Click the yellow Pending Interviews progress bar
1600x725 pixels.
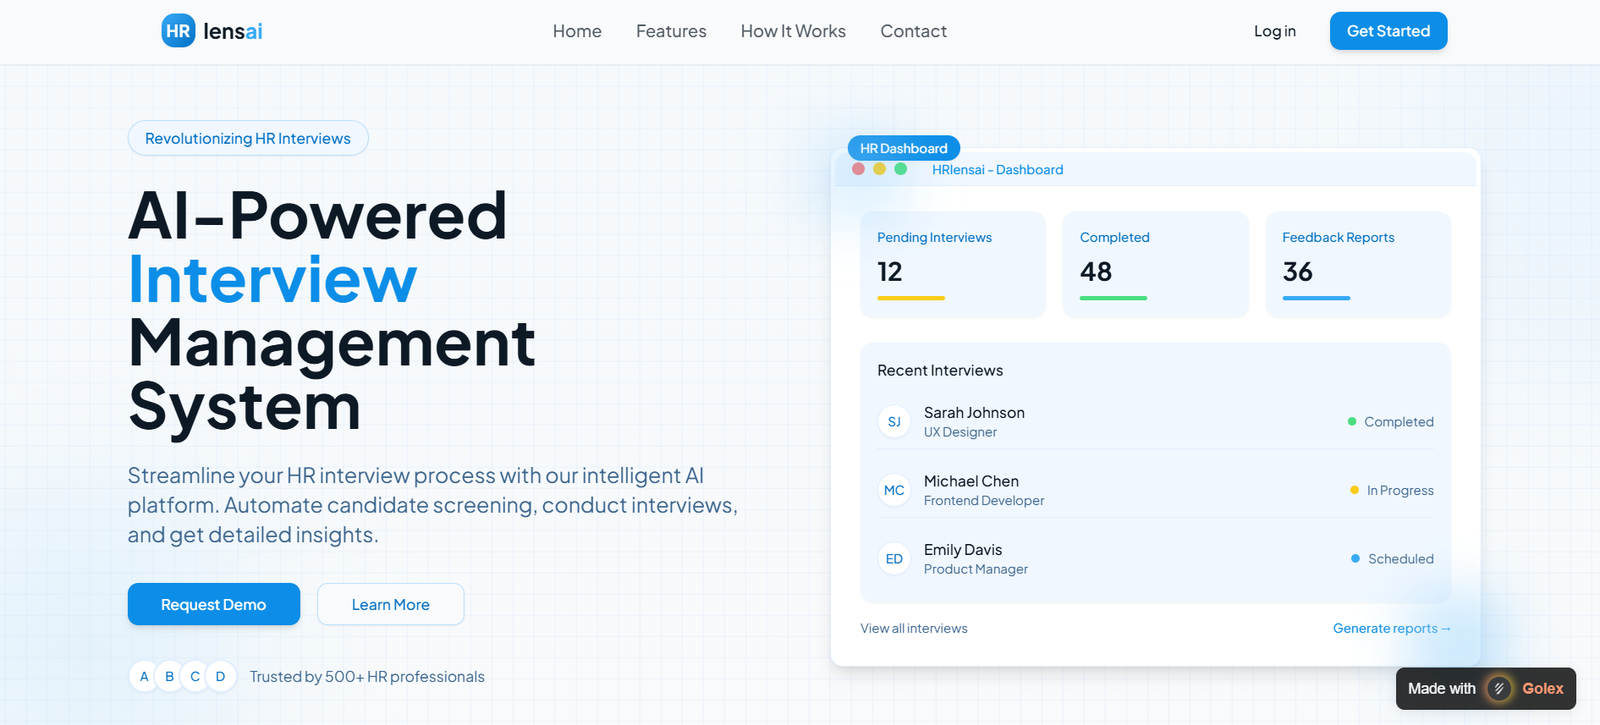point(911,298)
